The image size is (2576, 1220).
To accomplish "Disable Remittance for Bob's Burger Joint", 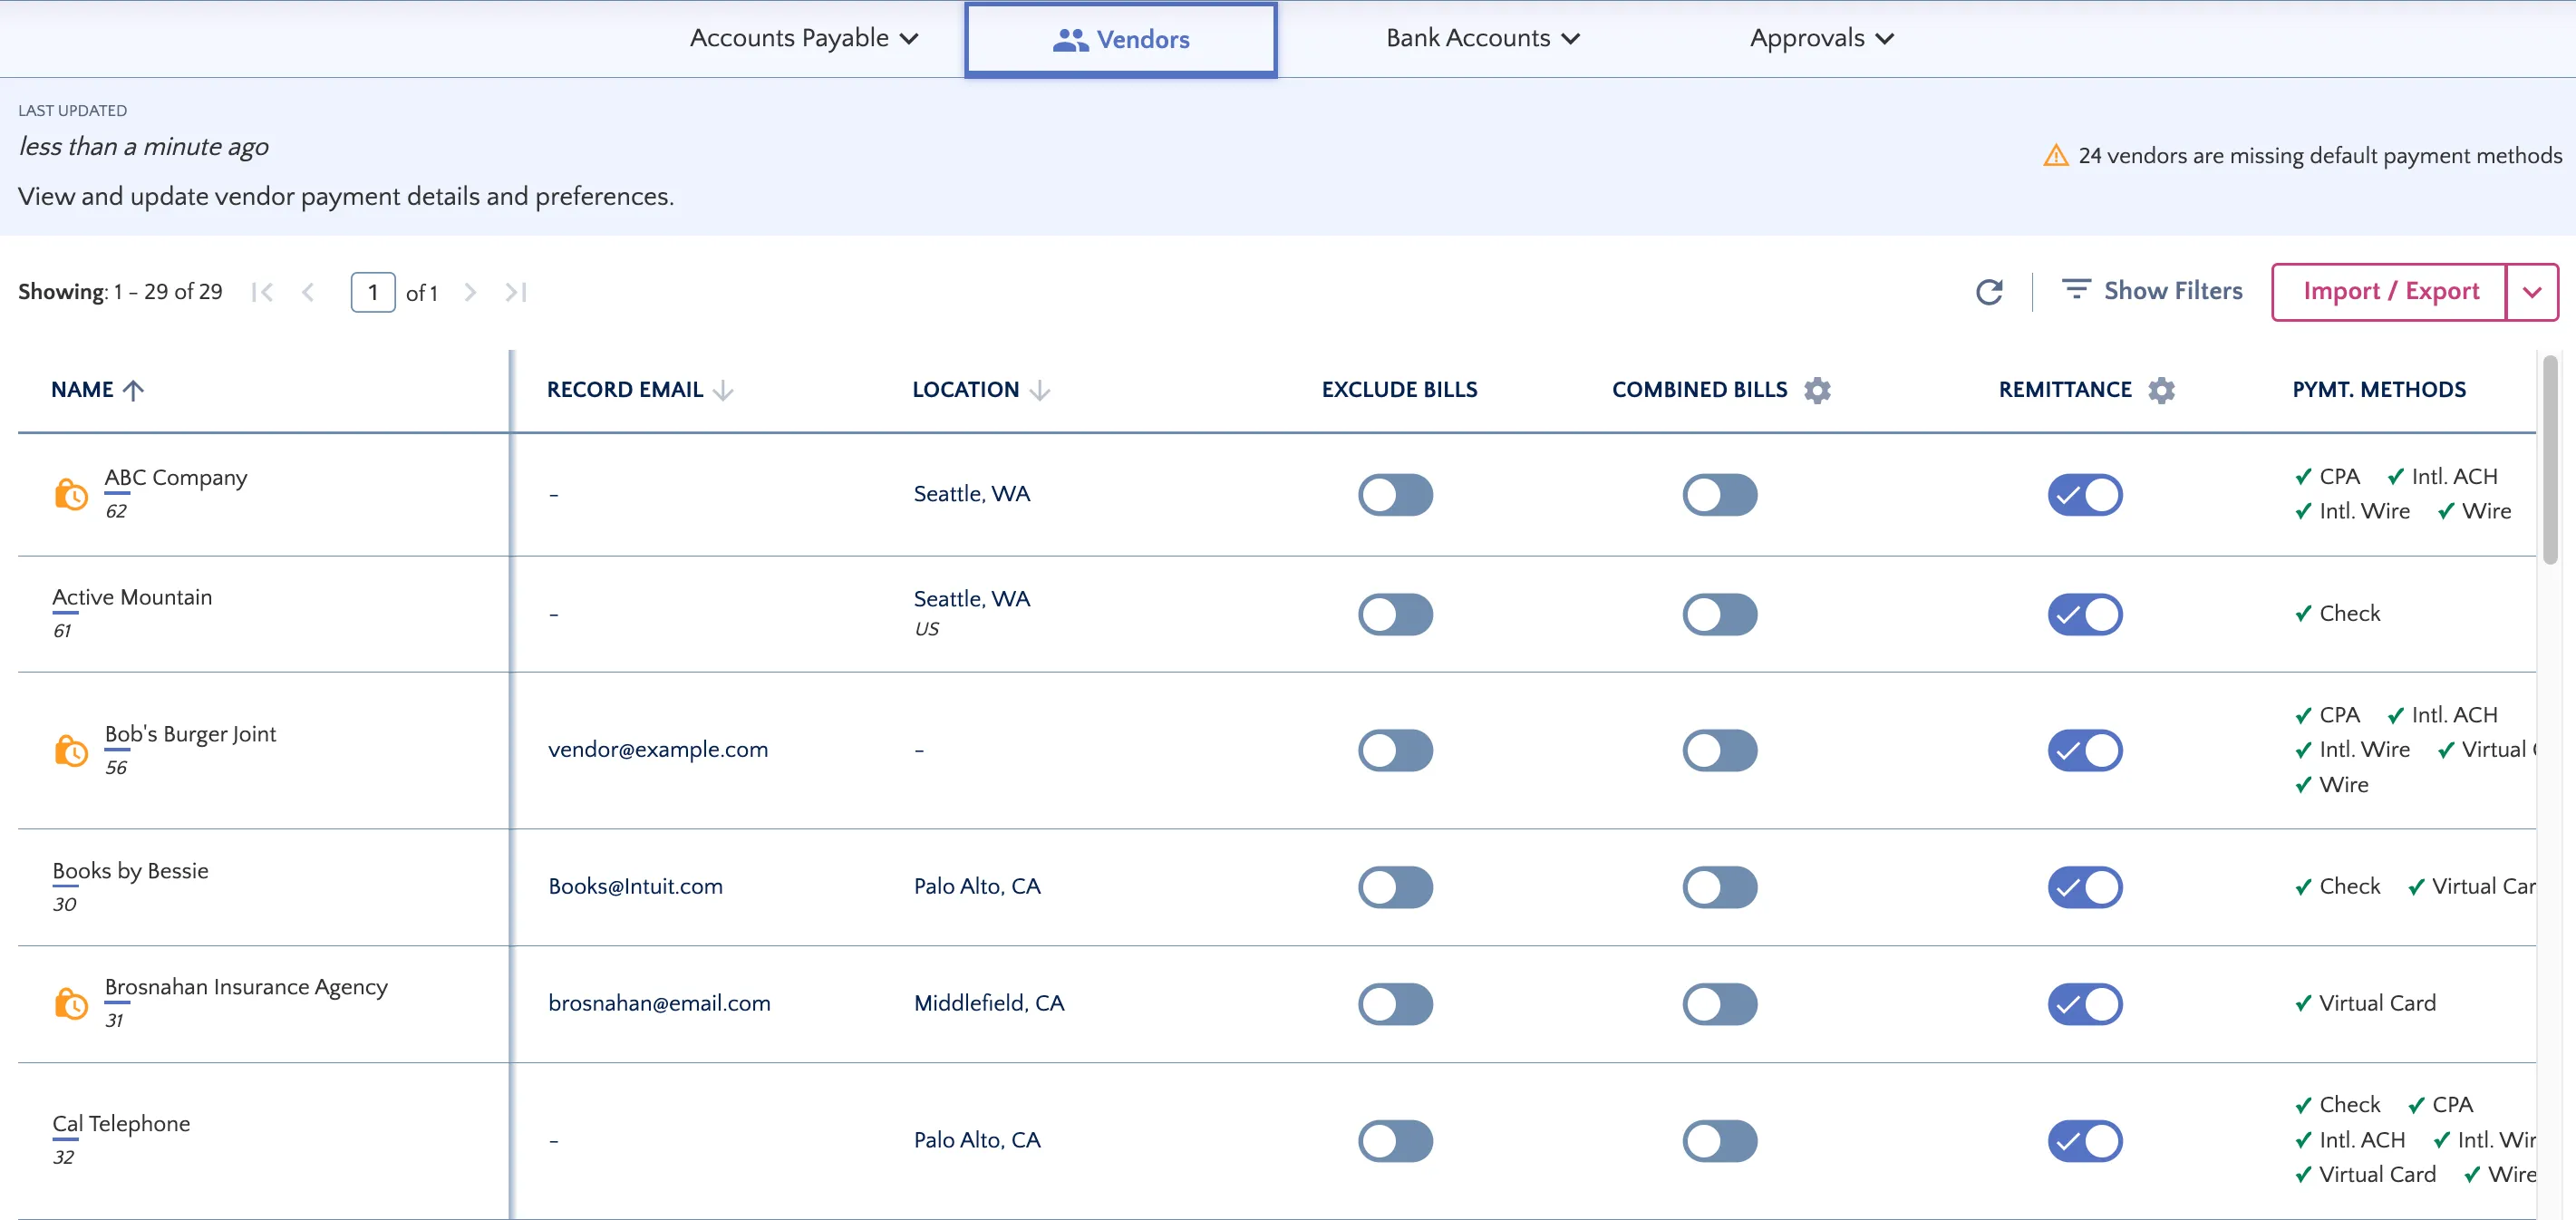I will coord(2085,750).
